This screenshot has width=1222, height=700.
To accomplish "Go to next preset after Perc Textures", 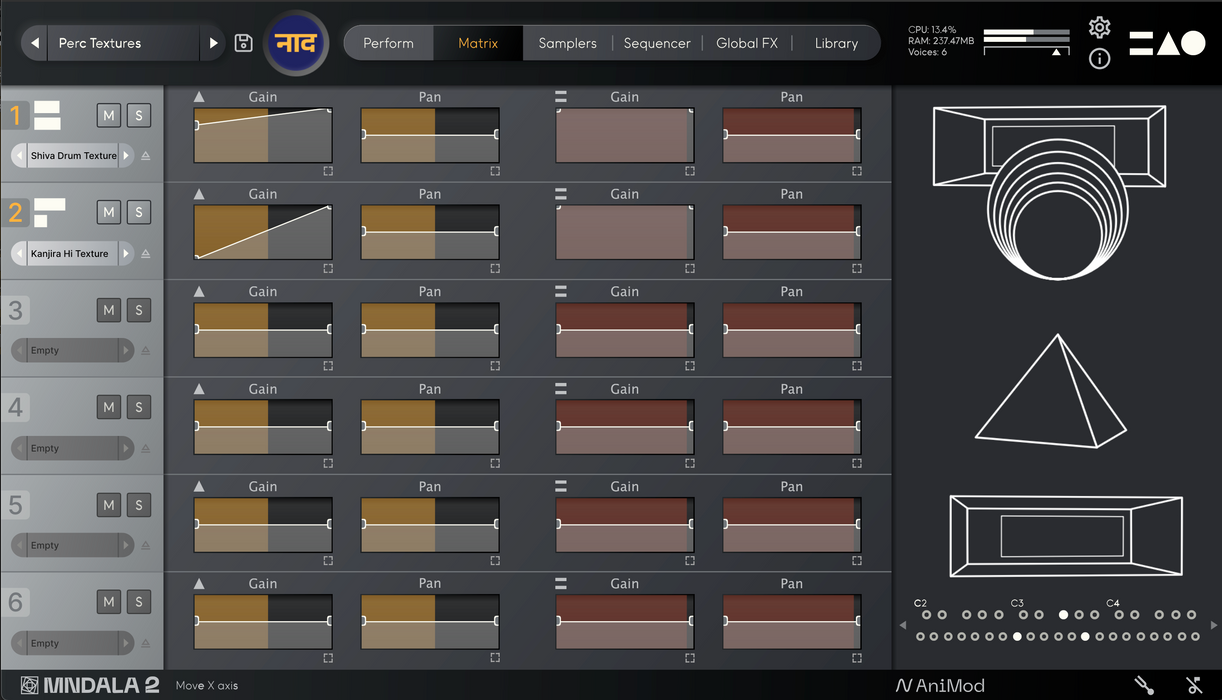I will 213,43.
